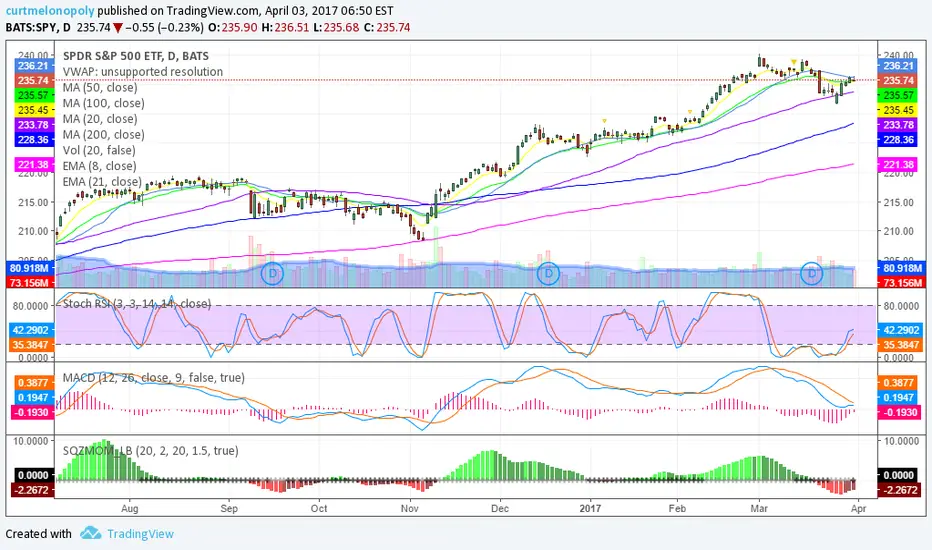Select the Vol (20, false) indicator legend
Viewport: 932px width, 550px height.
[x=99, y=150]
